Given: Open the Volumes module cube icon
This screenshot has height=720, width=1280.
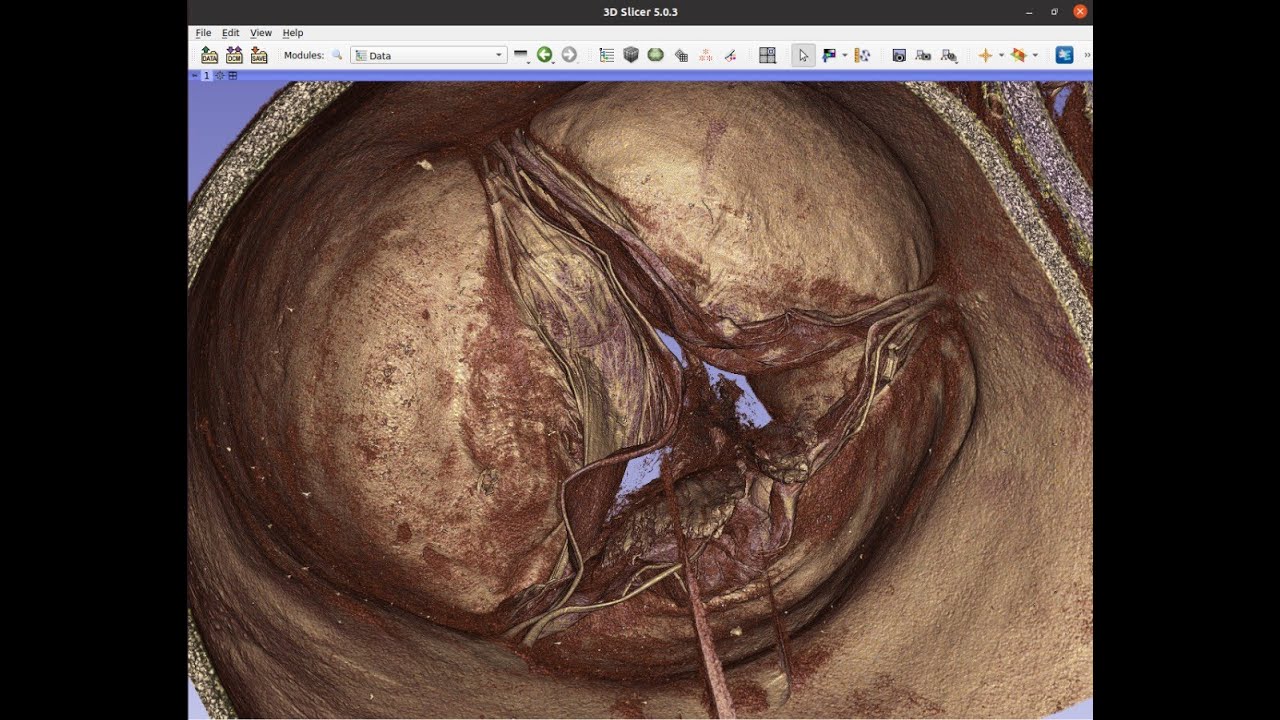Looking at the screenshot, I should (631, 55).
